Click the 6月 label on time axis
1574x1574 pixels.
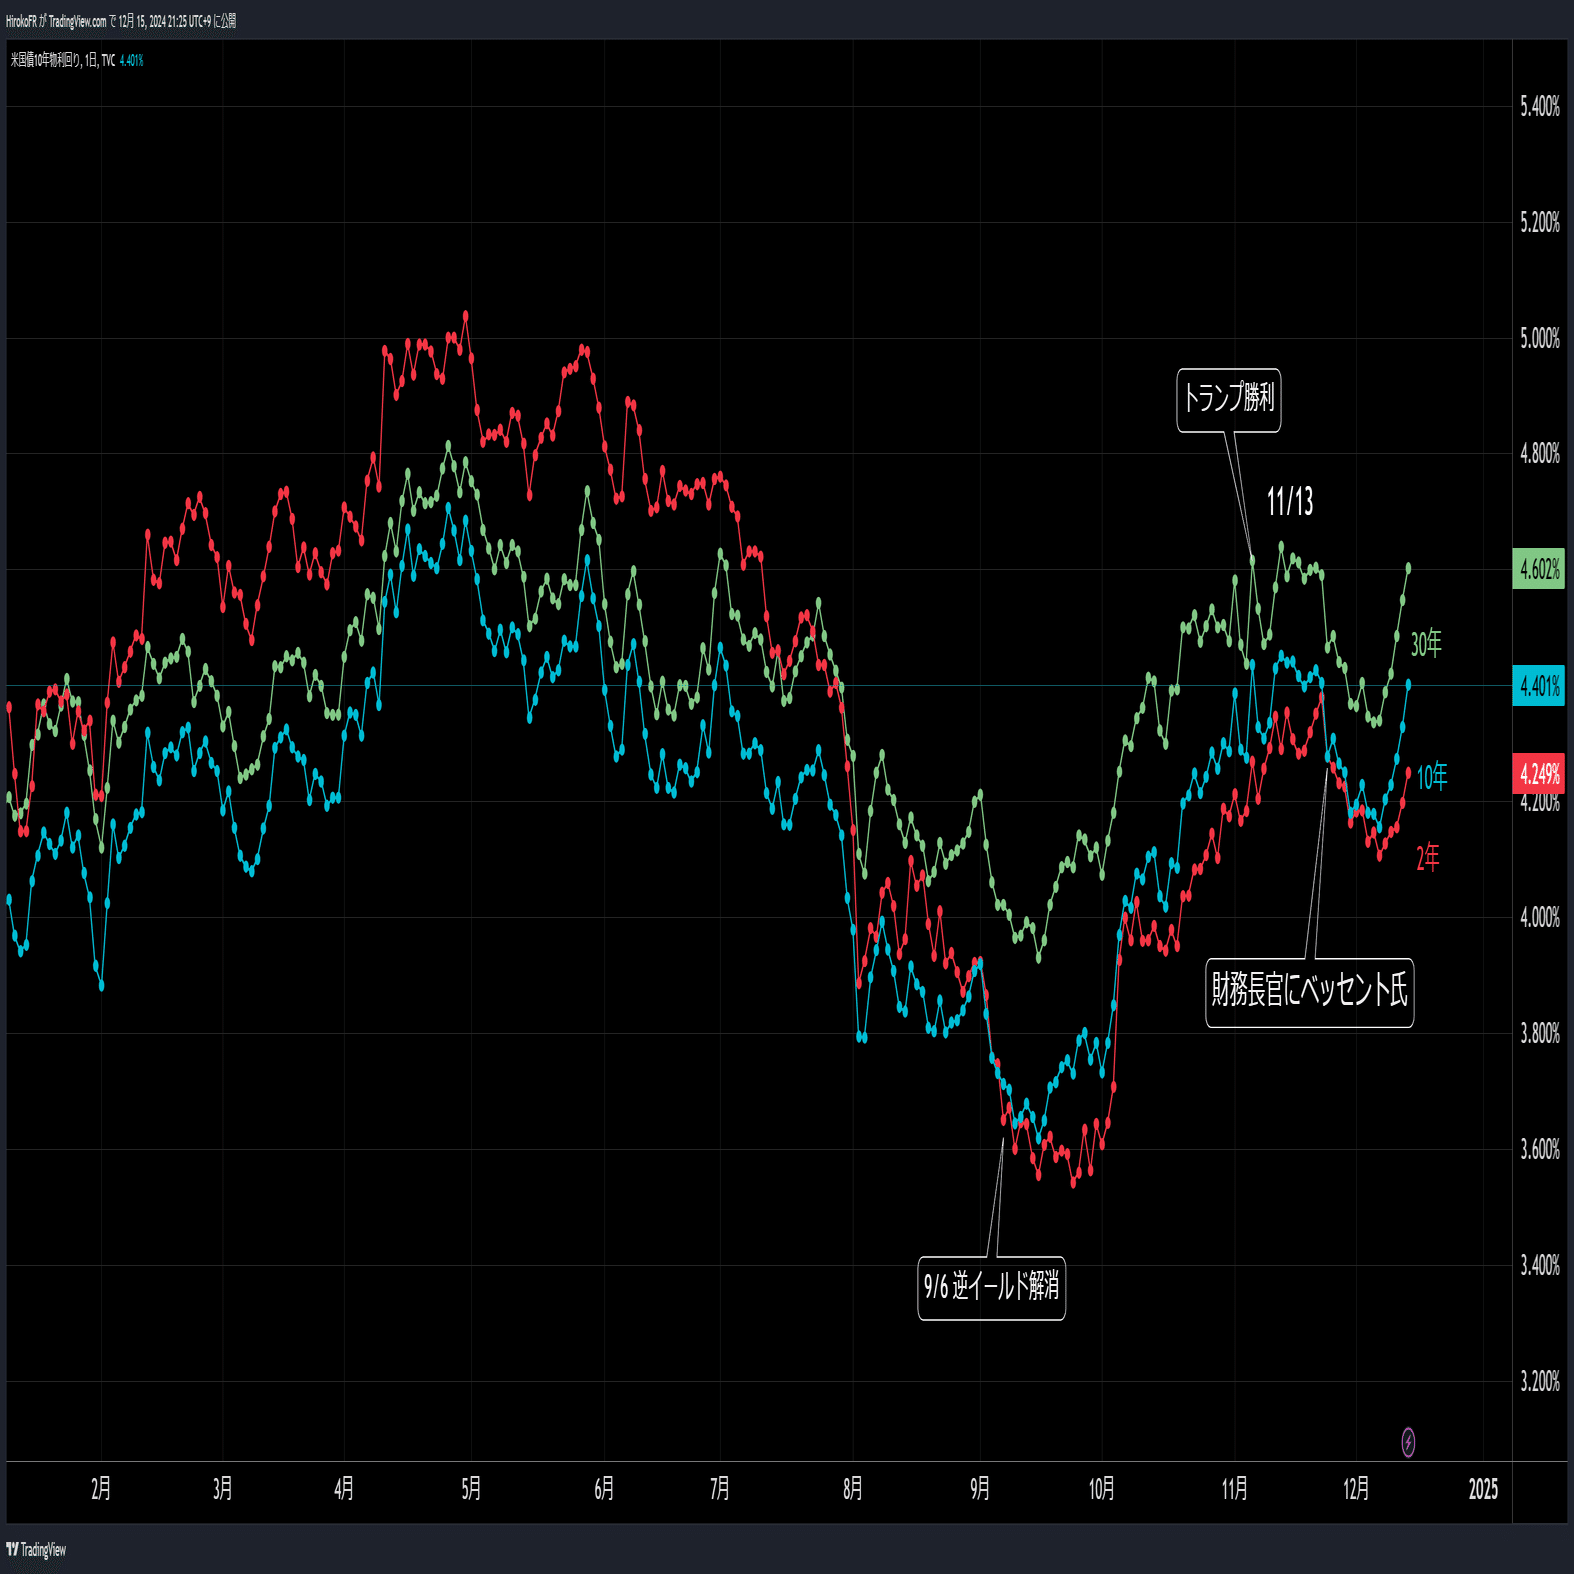click(604, 1489)
